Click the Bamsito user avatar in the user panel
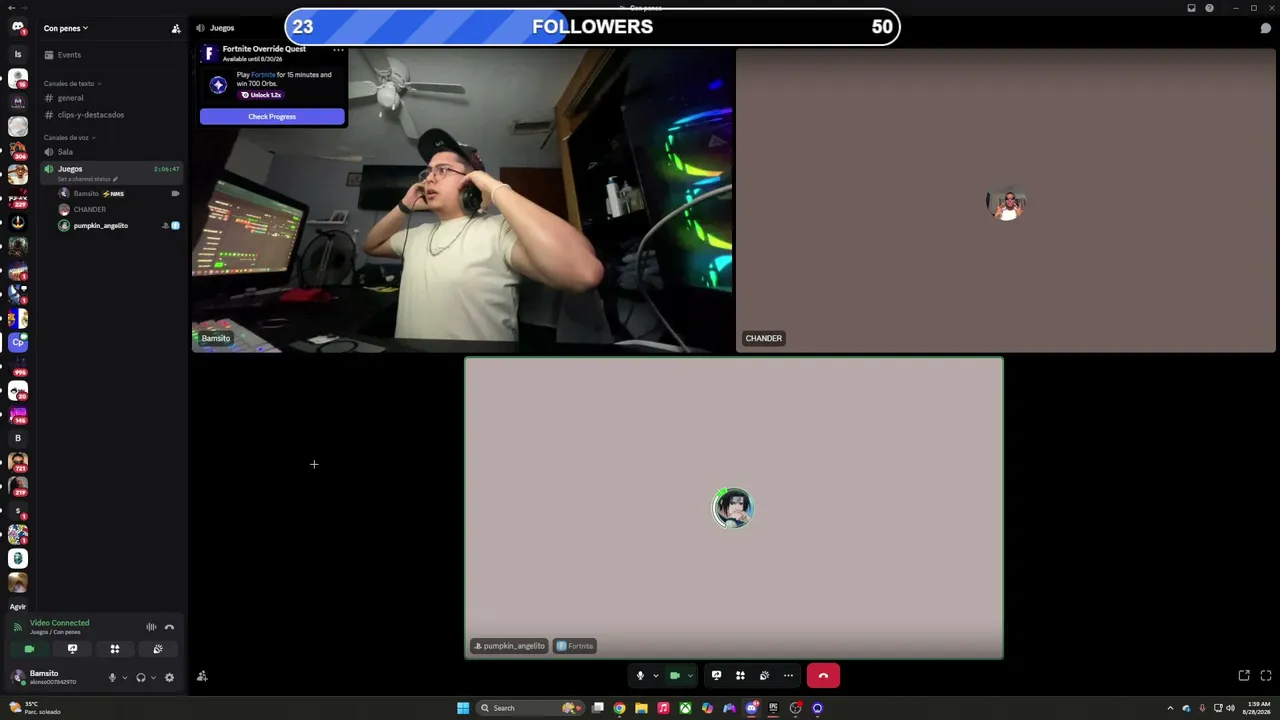Screen dimensions: 1280x720 (x=18, y=677)
